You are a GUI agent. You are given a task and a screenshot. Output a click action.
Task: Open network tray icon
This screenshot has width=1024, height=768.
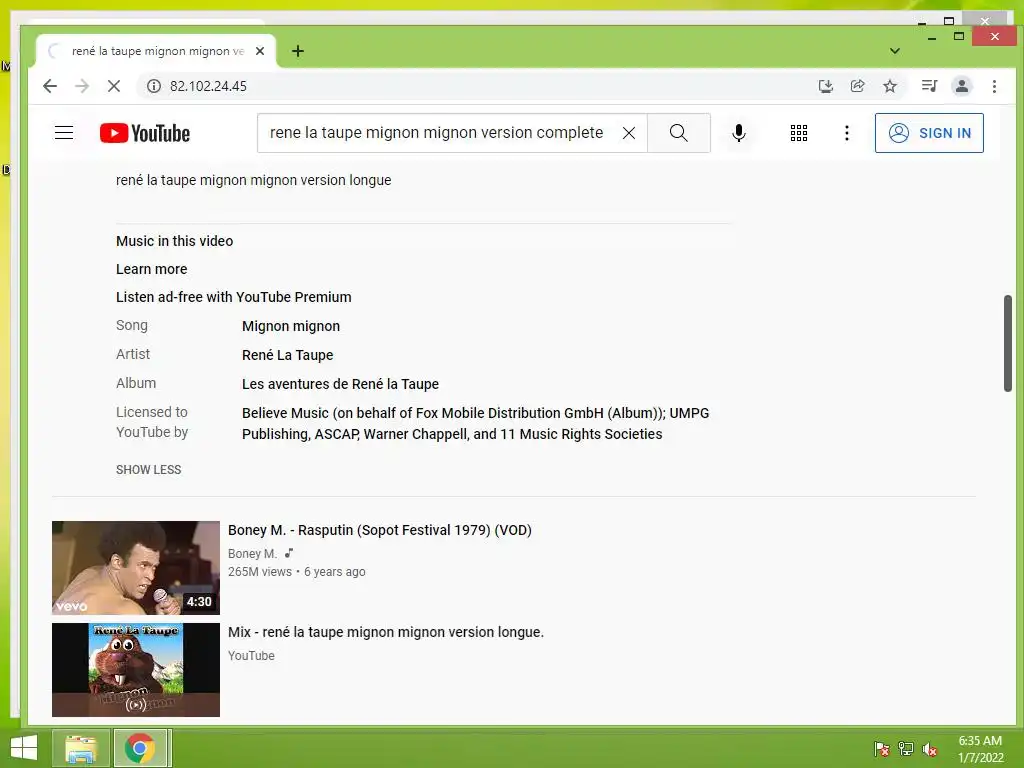click(906, 749)
